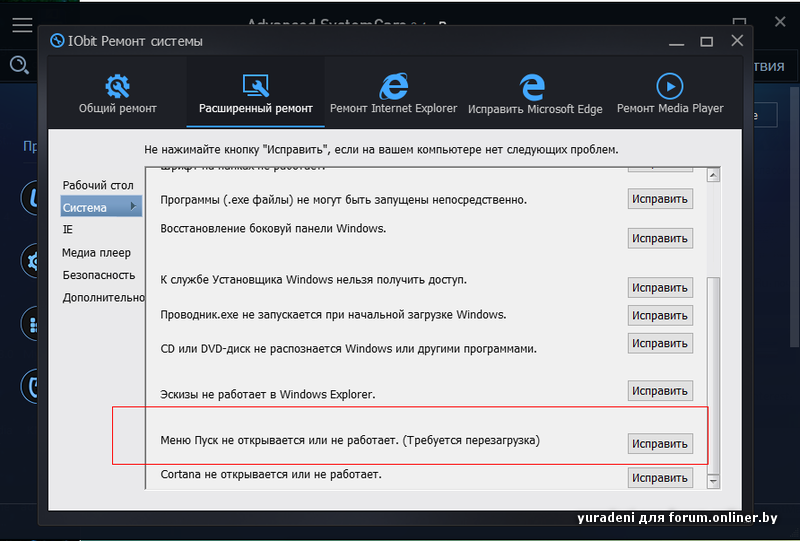
Task: Select Система category
Action: click(101, 207)
